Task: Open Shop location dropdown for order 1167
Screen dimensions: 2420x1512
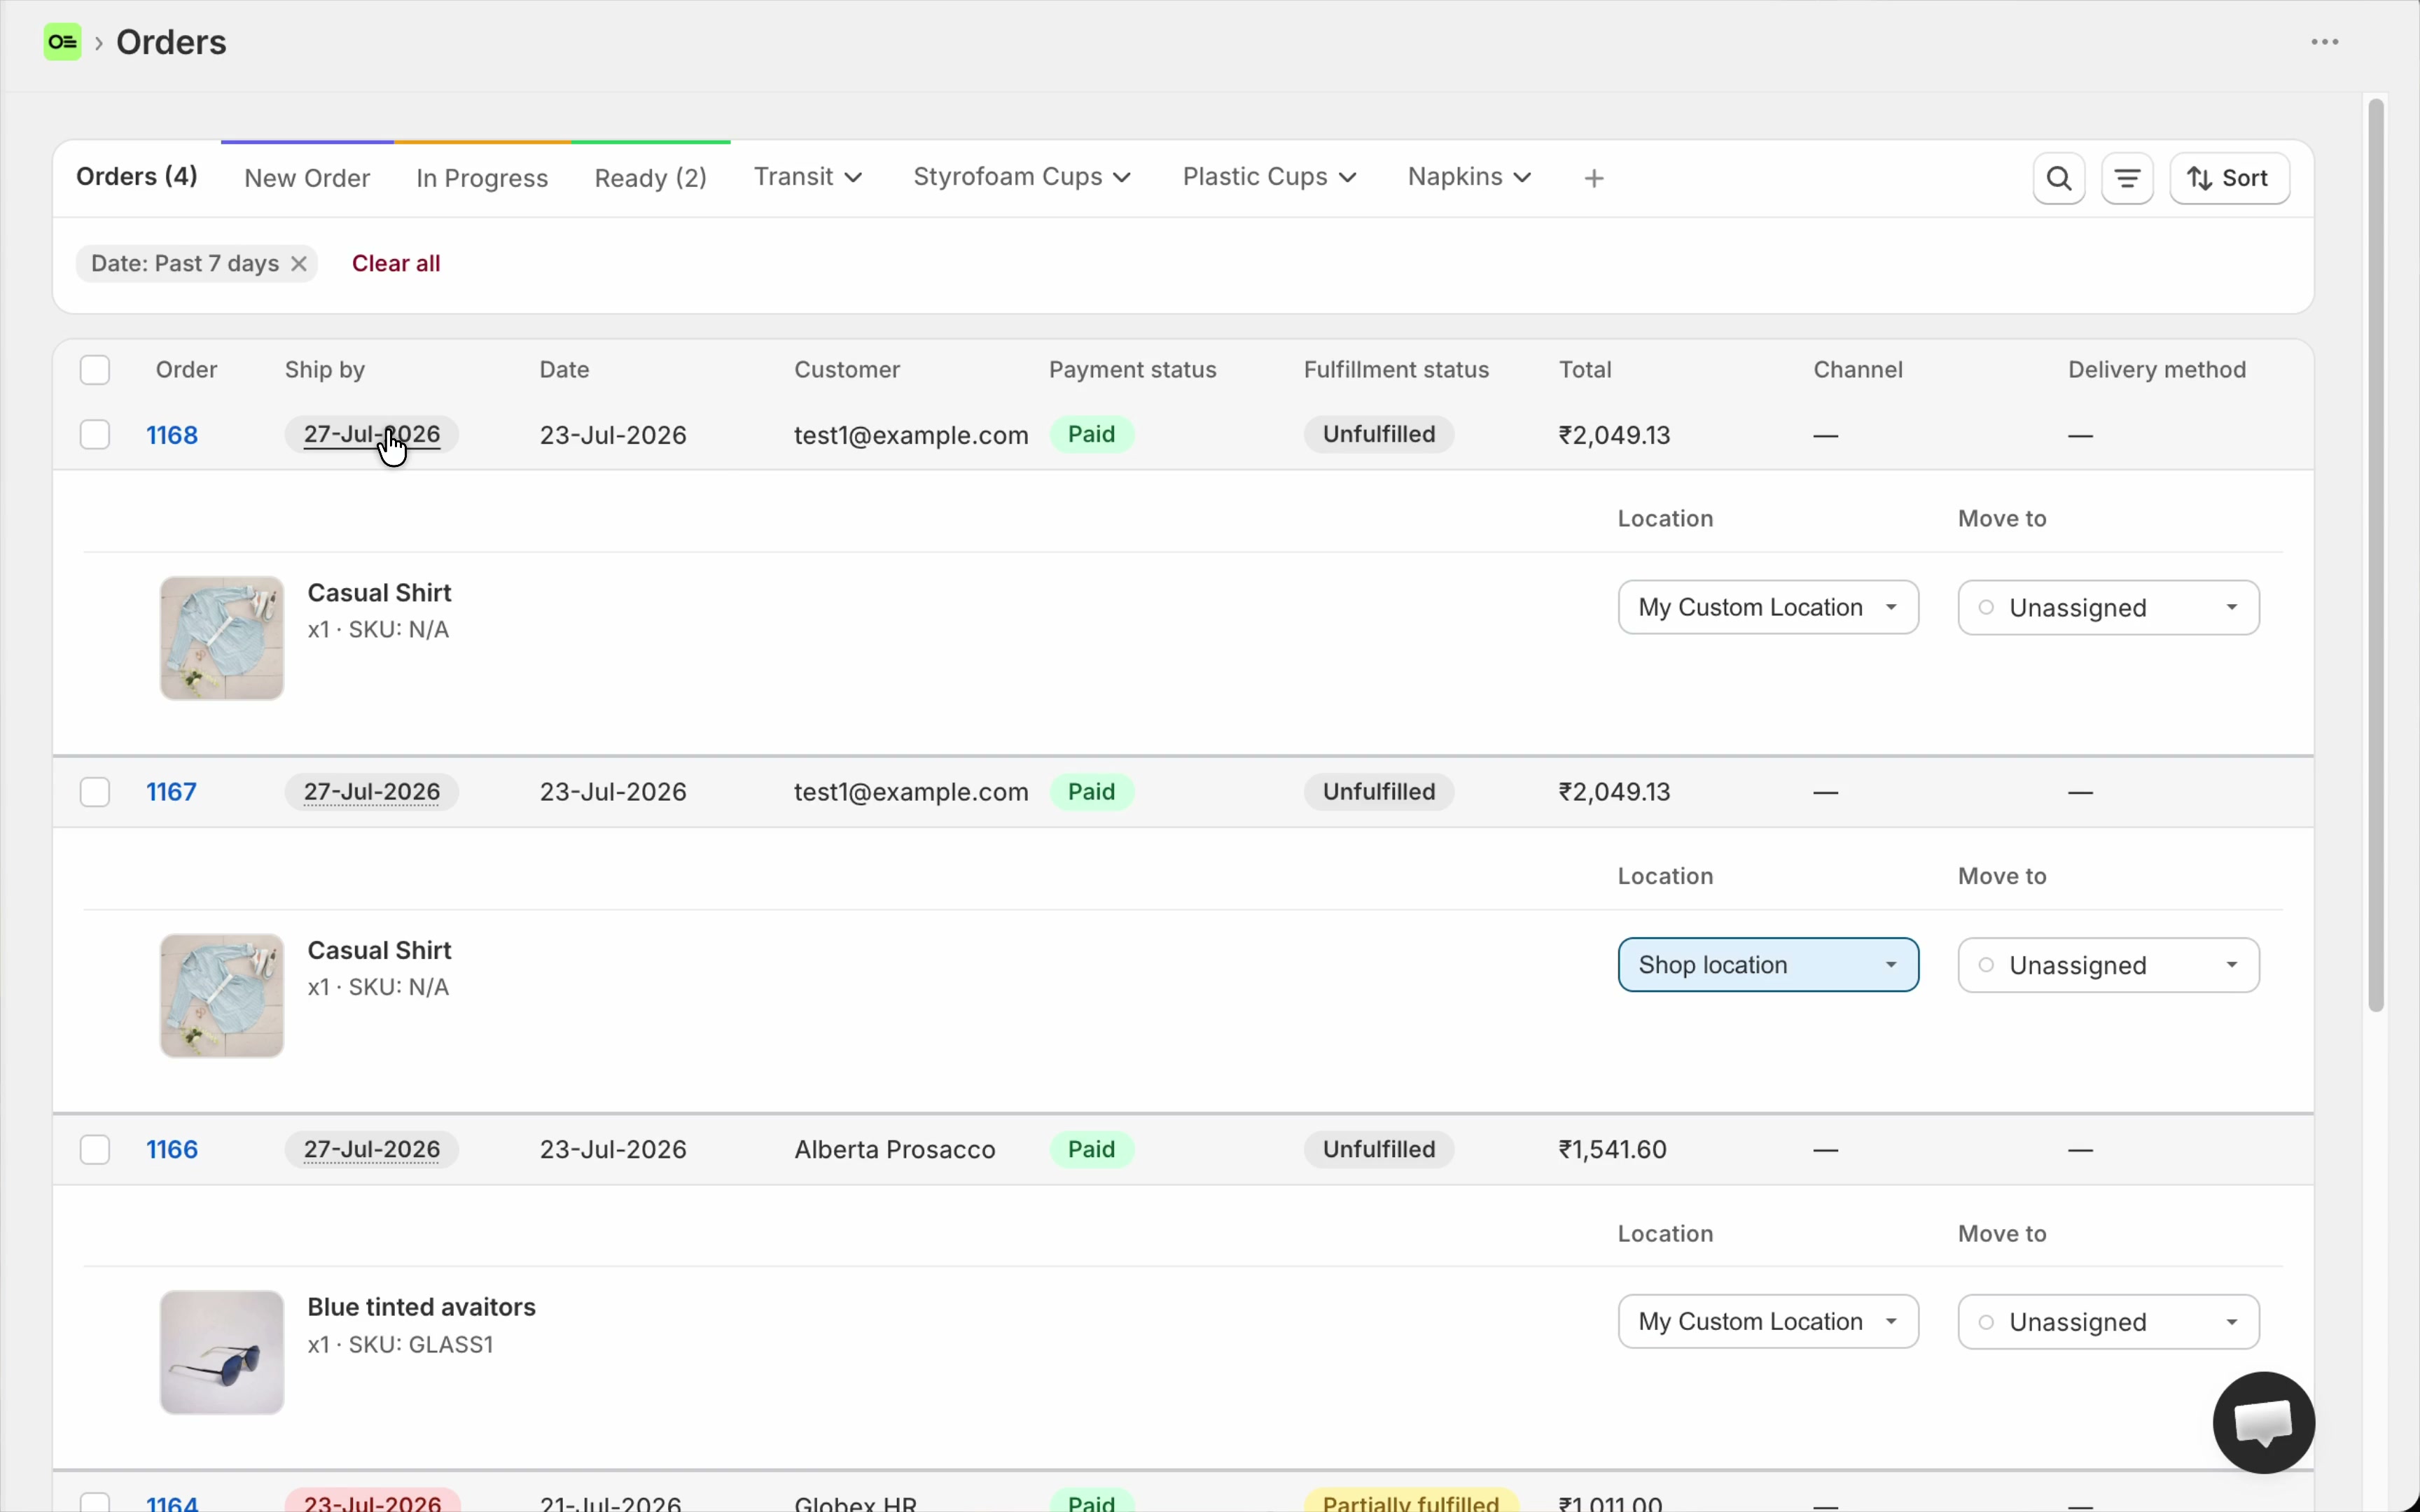Action: pos(1768,964)
